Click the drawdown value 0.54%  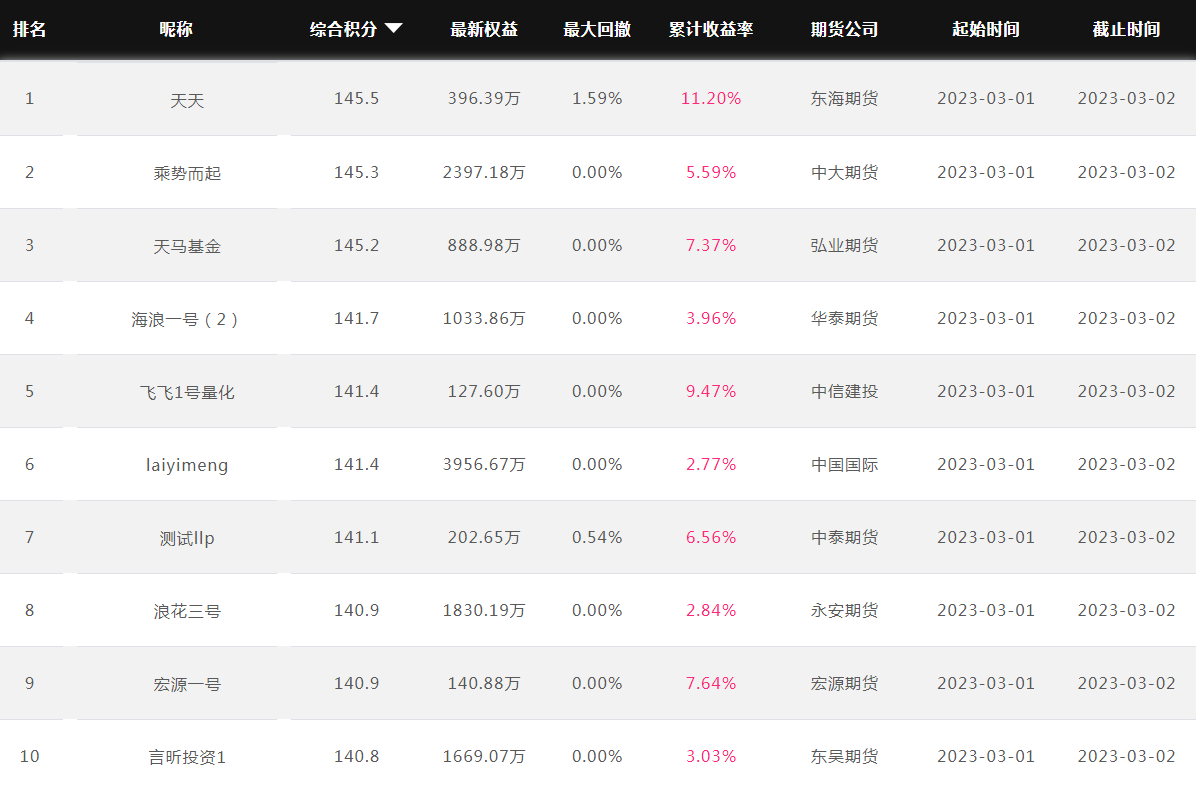(x=596, y=538)
